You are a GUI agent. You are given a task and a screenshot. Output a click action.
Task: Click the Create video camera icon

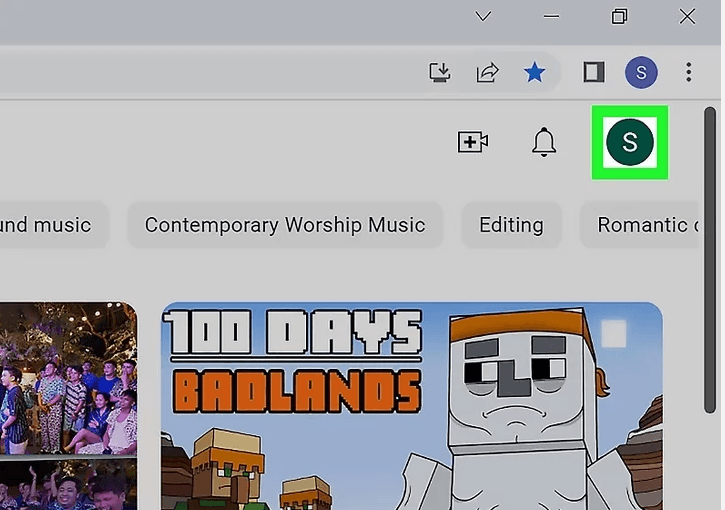pyautogui.click(x=473, y=141)
